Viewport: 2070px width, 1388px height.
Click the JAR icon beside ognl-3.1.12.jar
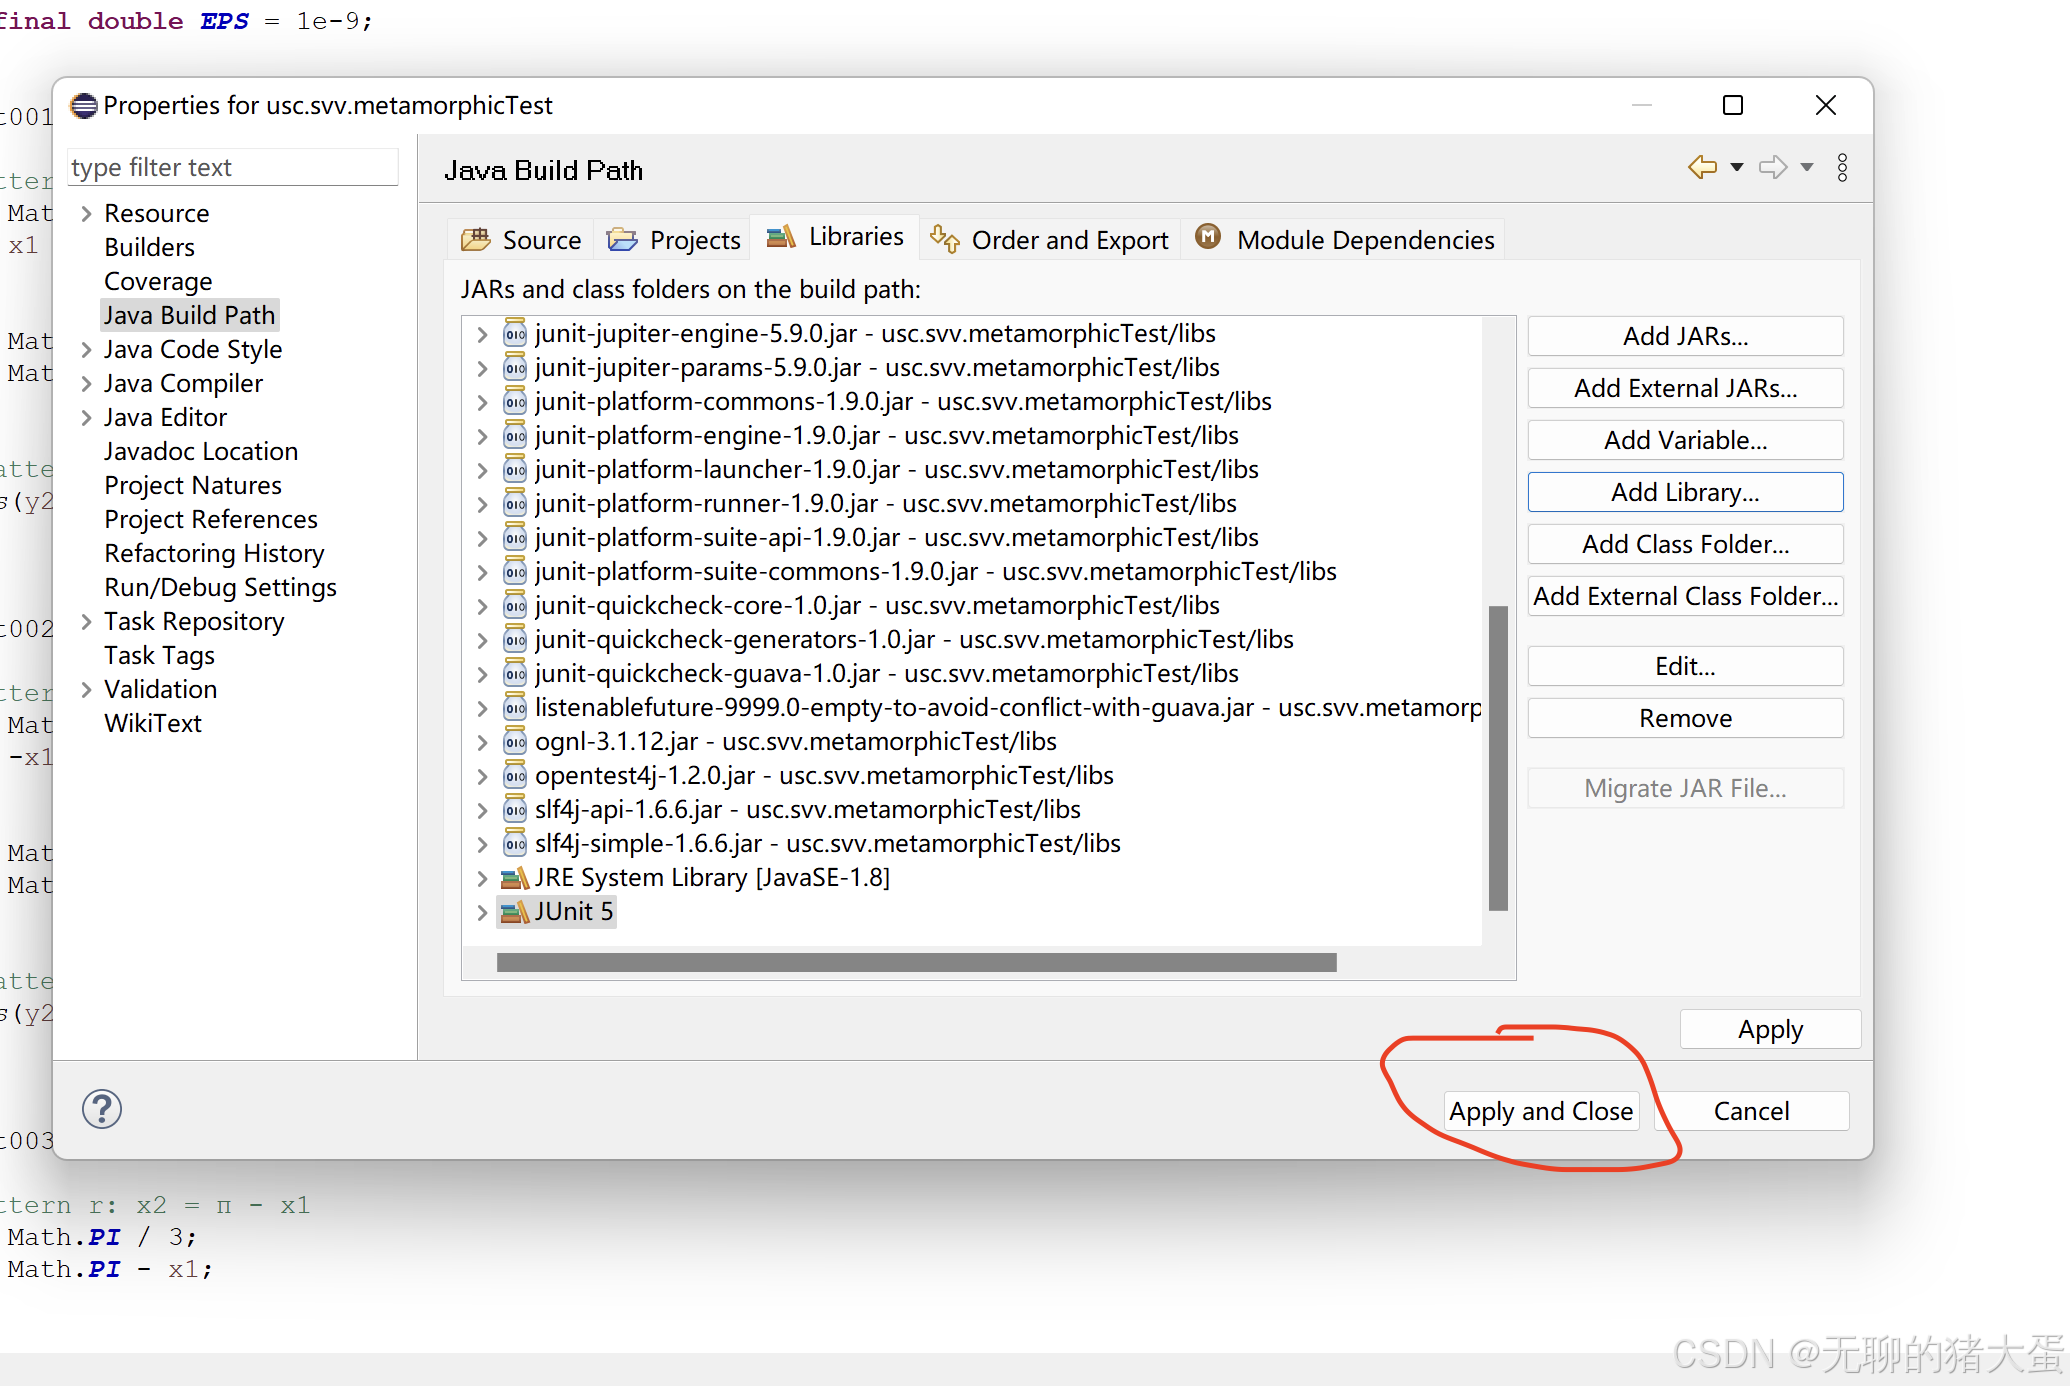(514, 742)
